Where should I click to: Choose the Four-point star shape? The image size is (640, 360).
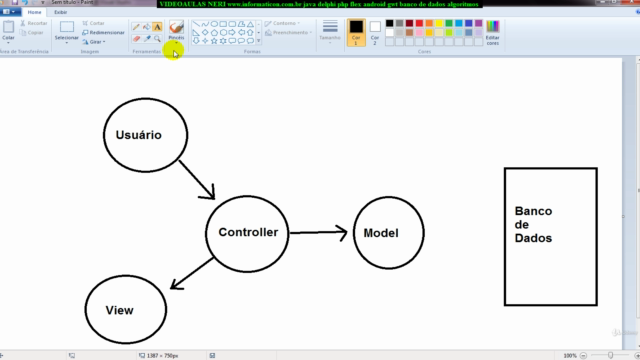point(205,41)
